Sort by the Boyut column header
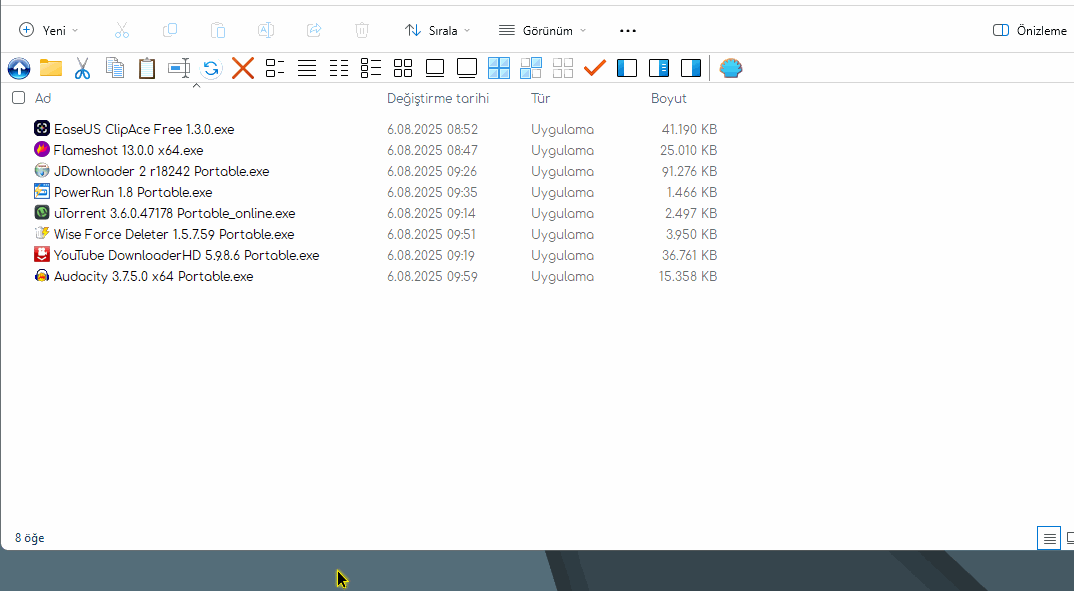This screenshot has height=591, width=1074. click(669, 98)
